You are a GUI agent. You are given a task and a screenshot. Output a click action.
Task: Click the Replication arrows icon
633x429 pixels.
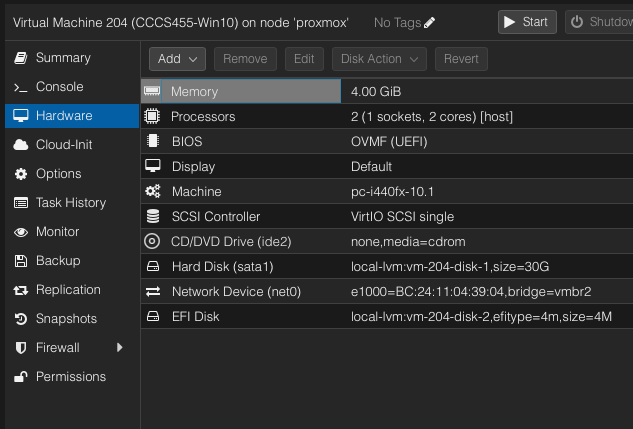click(x=21, y=290)
